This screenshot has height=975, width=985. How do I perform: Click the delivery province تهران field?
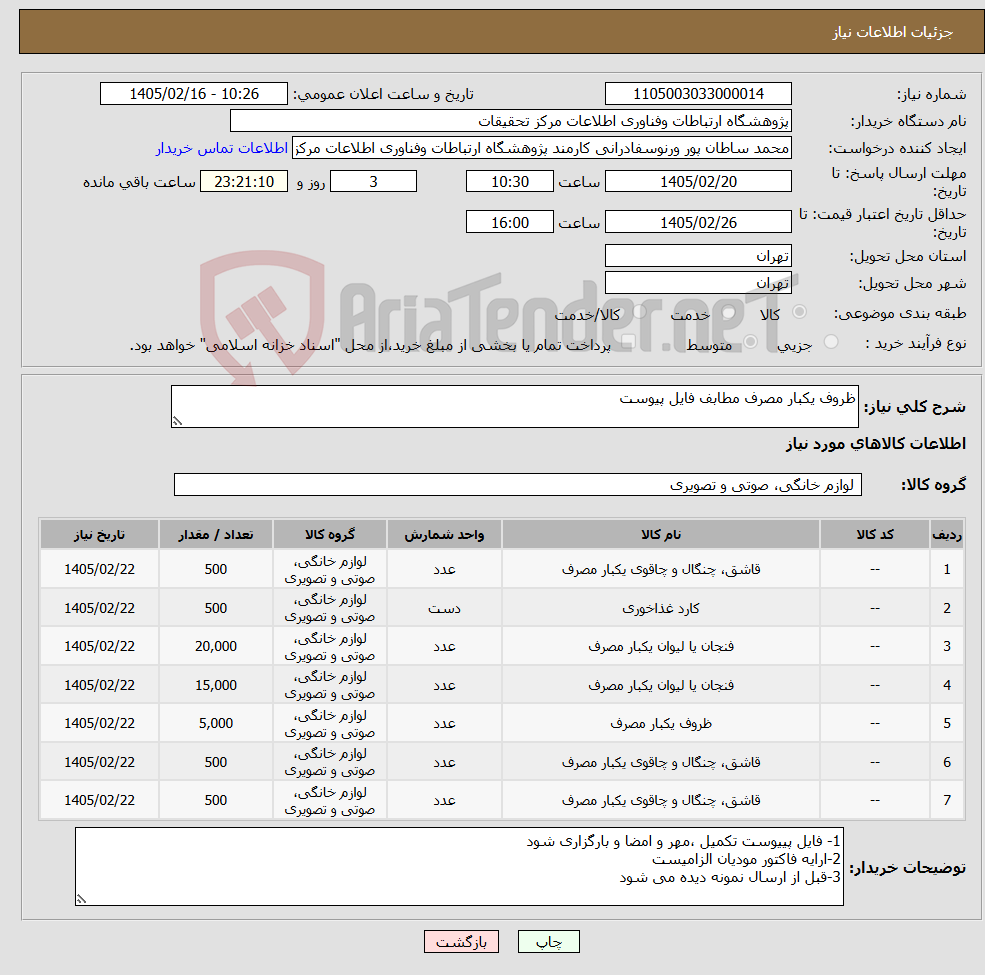point(698,256)
